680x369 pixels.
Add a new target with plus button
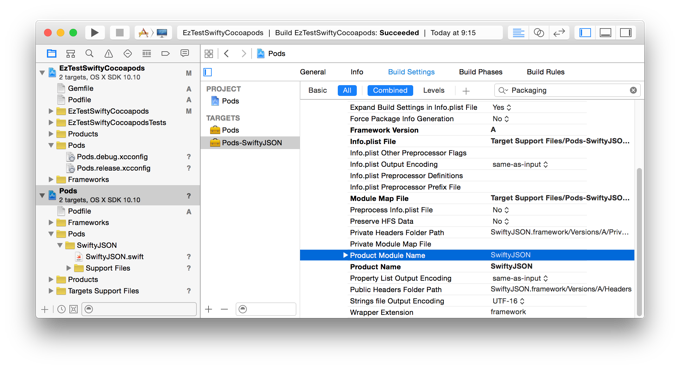coord(209,309)
